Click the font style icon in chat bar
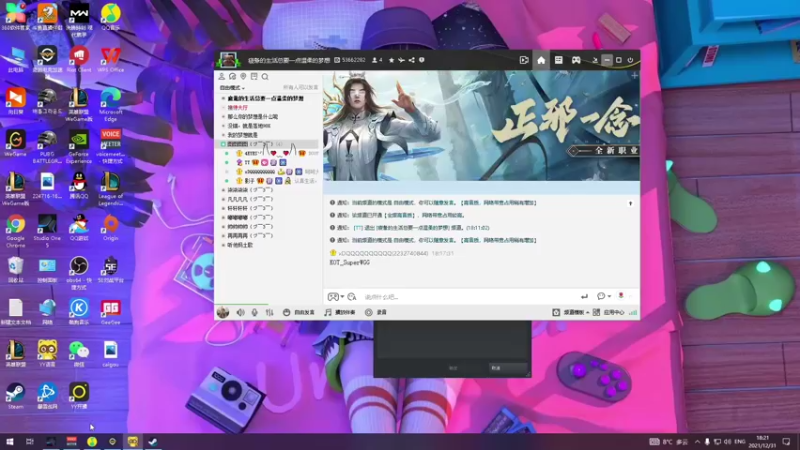 click(x=352, y=296)
